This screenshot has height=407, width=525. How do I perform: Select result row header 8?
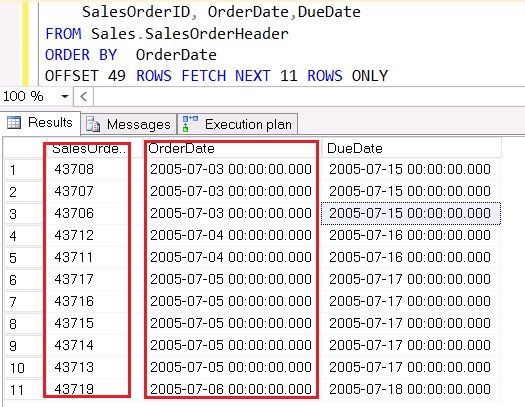click(24, 324)
